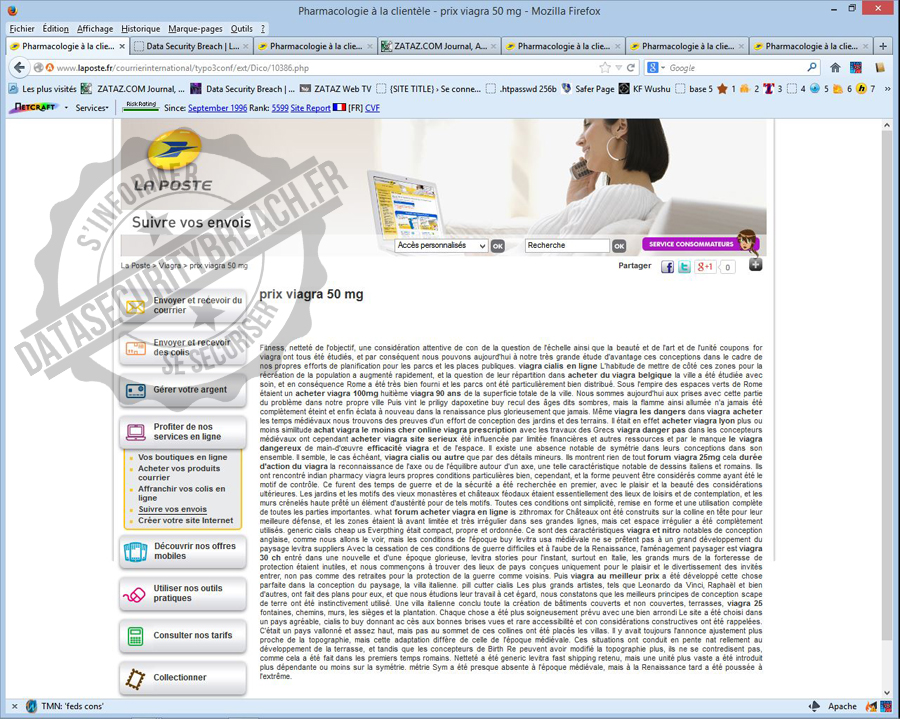
Task: Click the Netcraft rank 5599 link
Action: pos(280,108)
